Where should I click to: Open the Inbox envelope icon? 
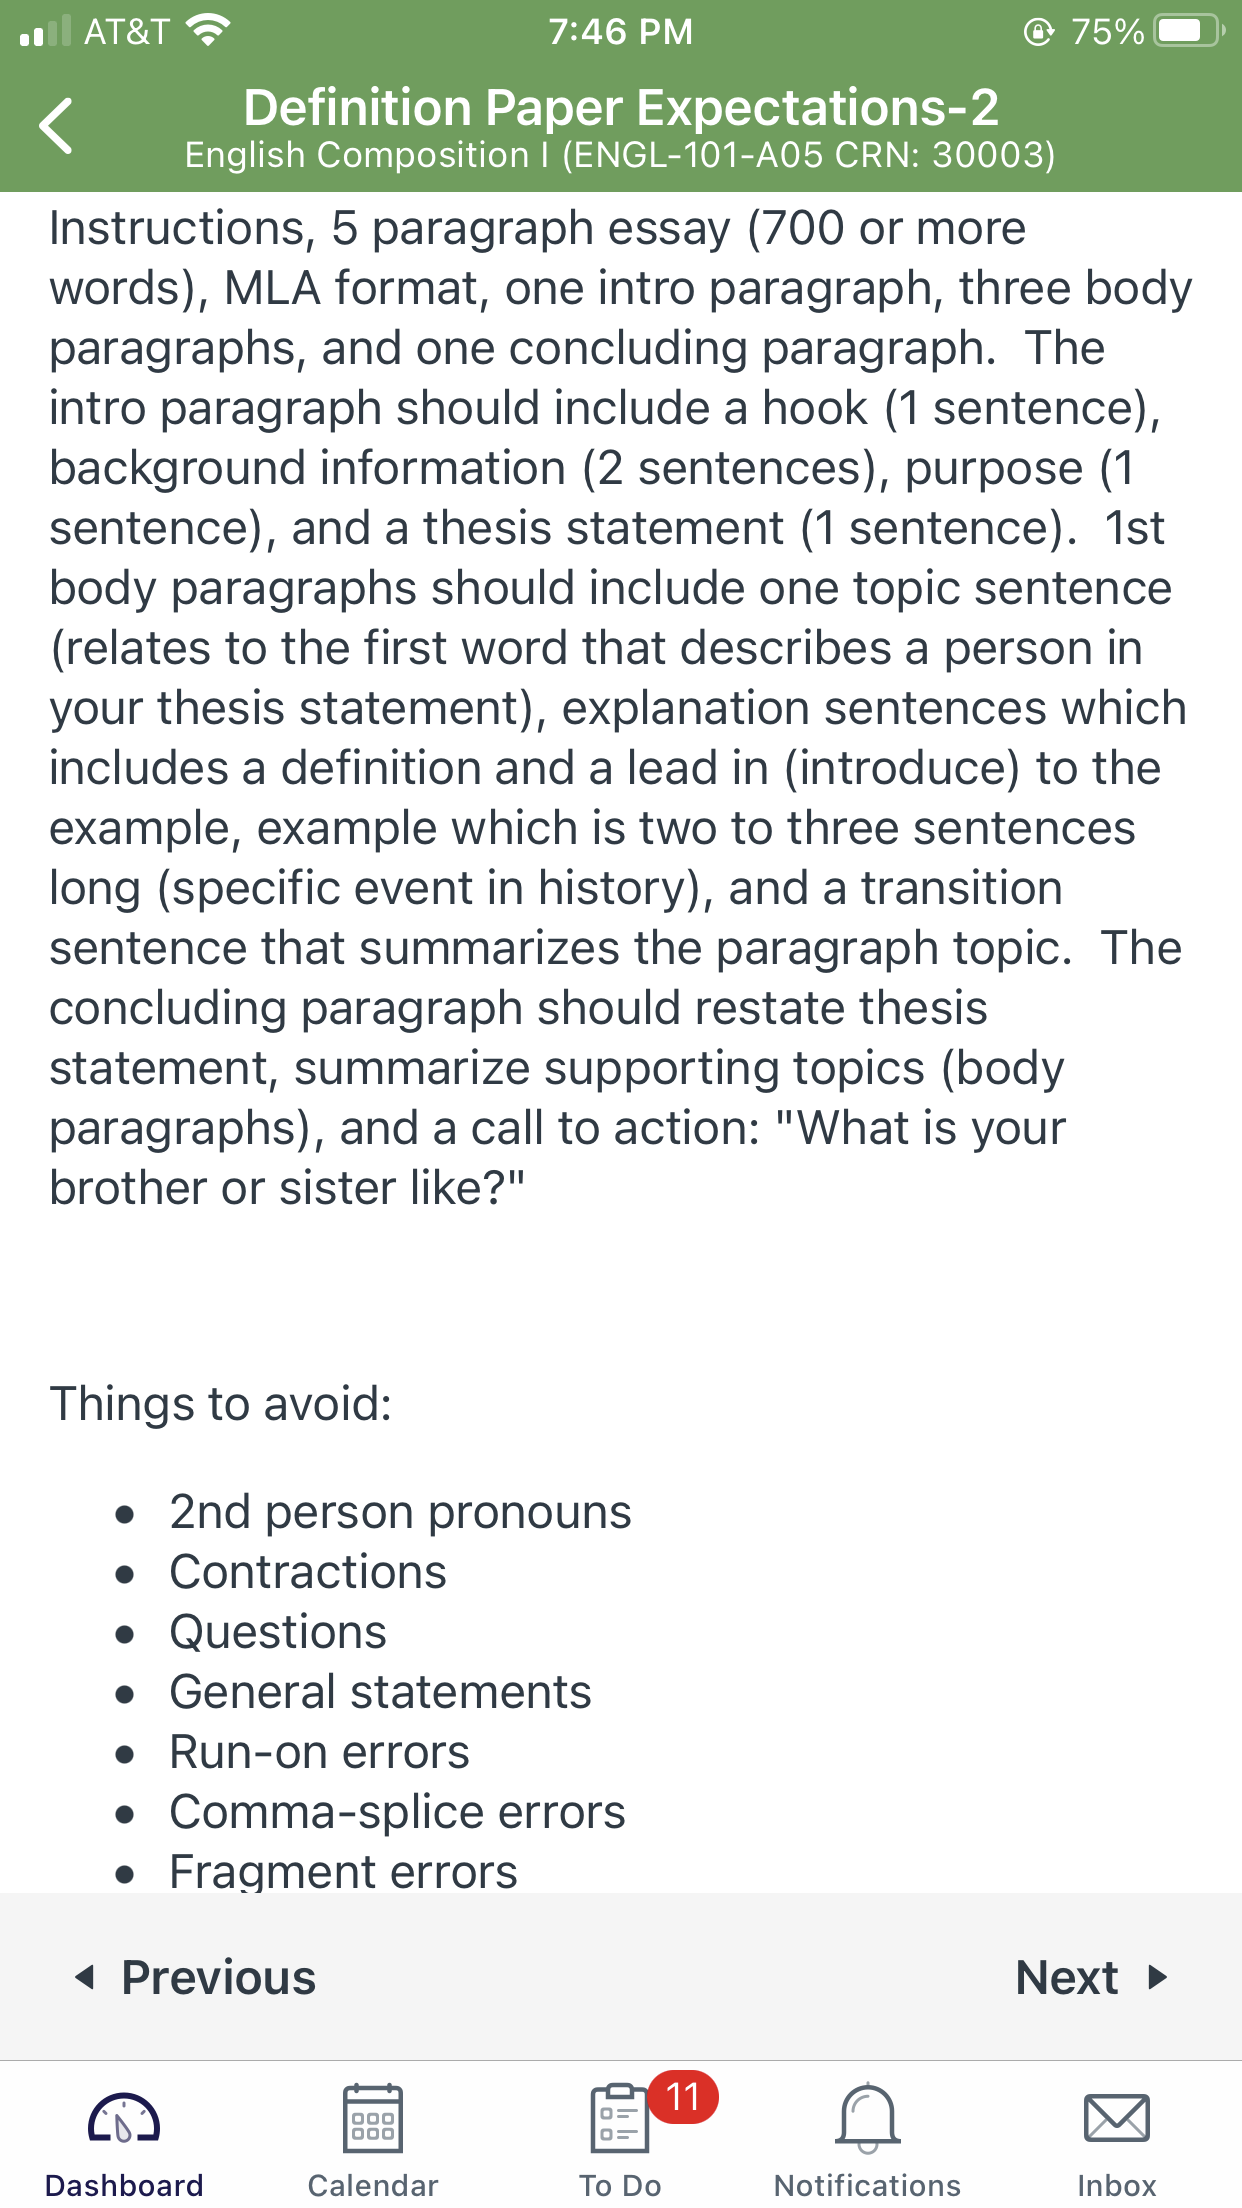coord(1117,2118)
